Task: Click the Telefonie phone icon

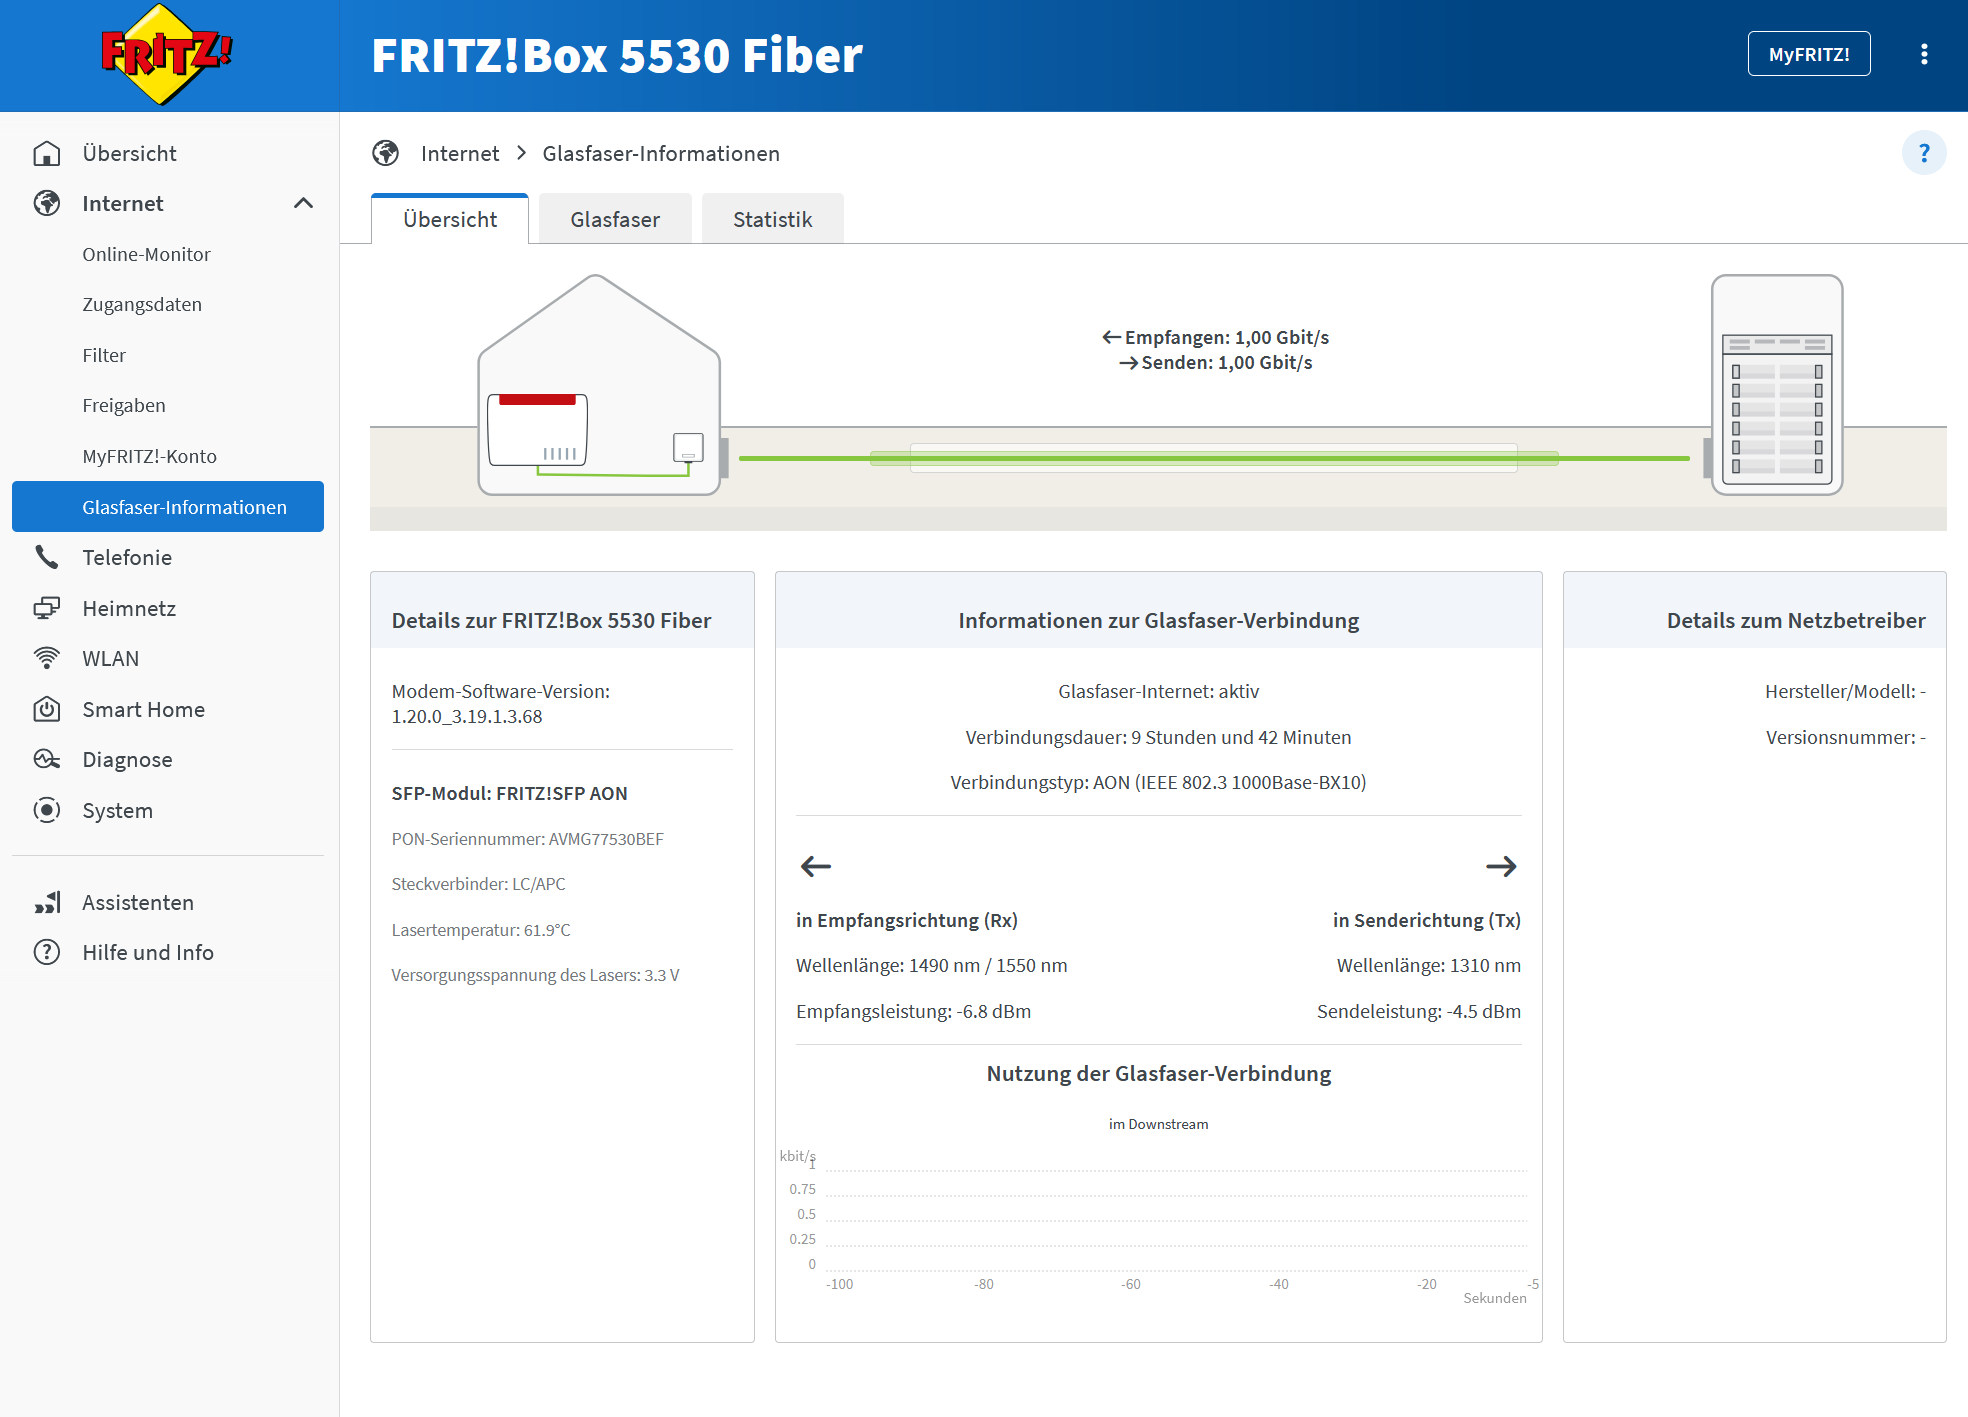Action: (x=47, y=557)
